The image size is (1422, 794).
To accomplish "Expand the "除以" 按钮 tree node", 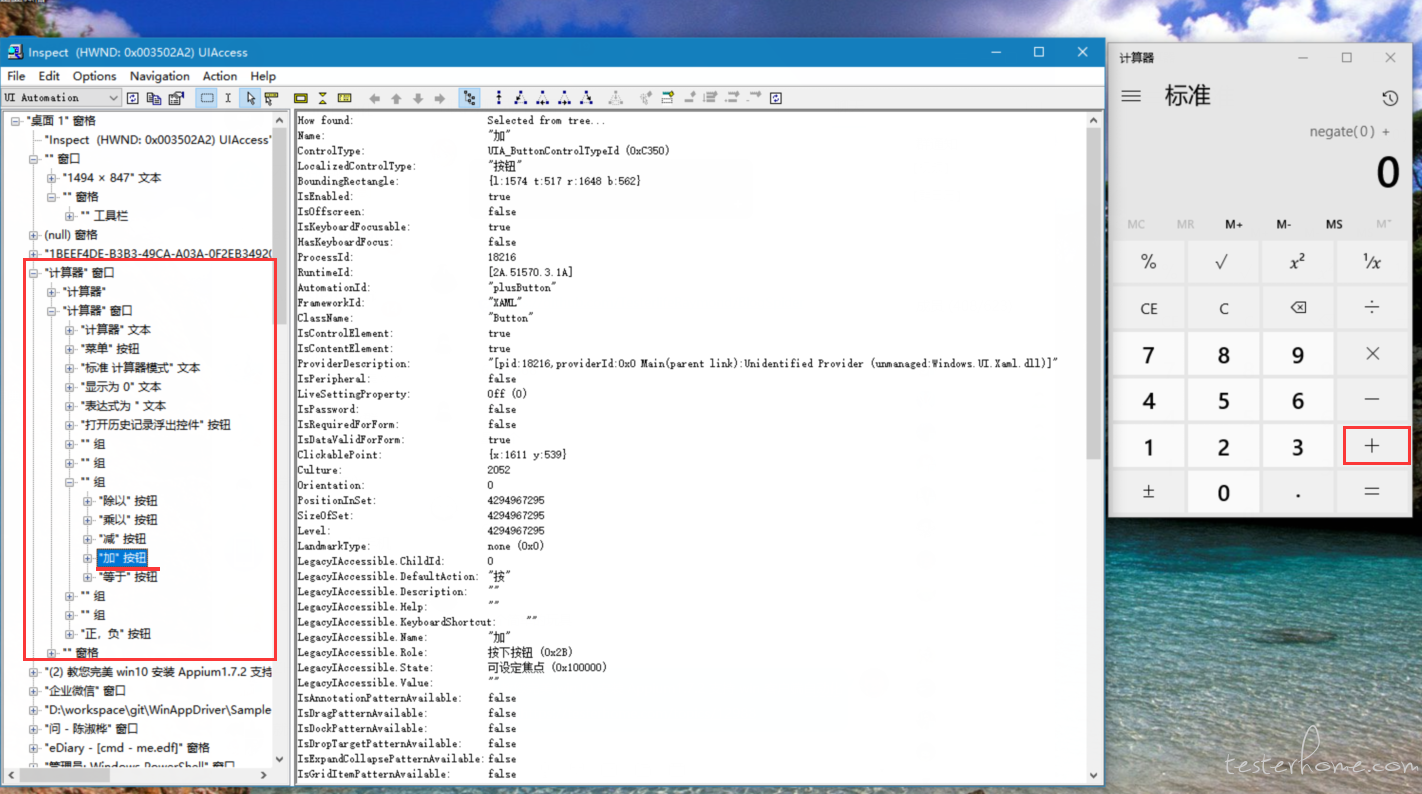I will [88, 501].
